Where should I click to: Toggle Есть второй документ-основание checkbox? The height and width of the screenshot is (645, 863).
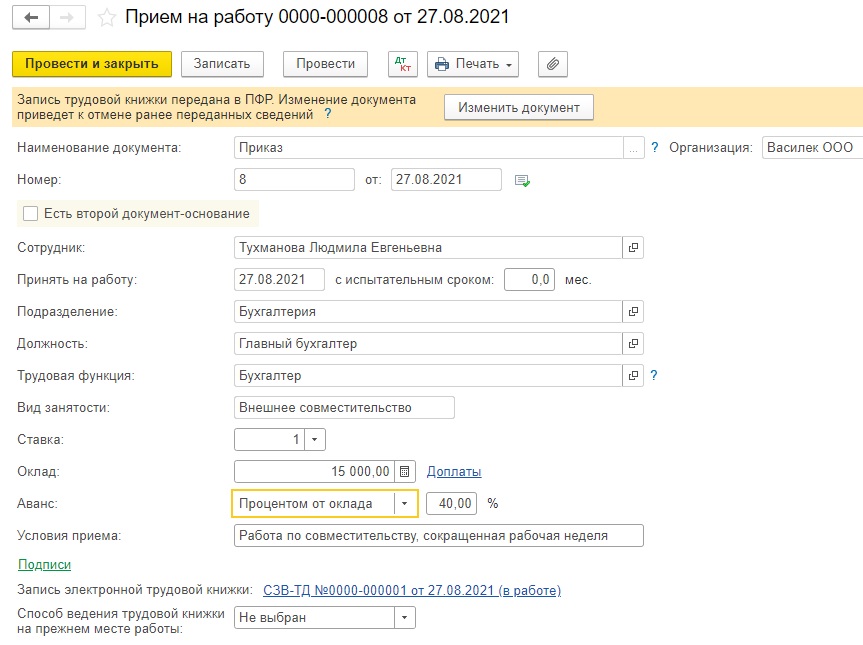[31, 214]
